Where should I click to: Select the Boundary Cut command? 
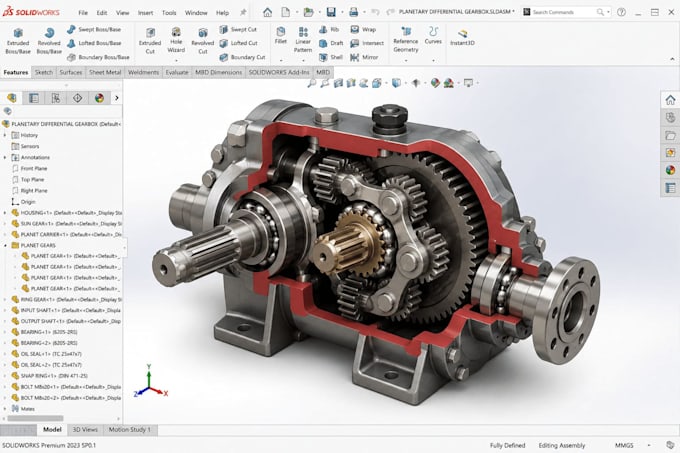point(242,57)
